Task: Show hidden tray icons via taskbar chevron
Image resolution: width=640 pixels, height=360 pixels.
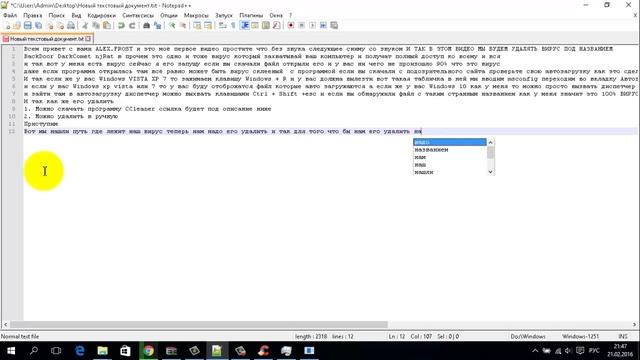Action: (535, 351)
